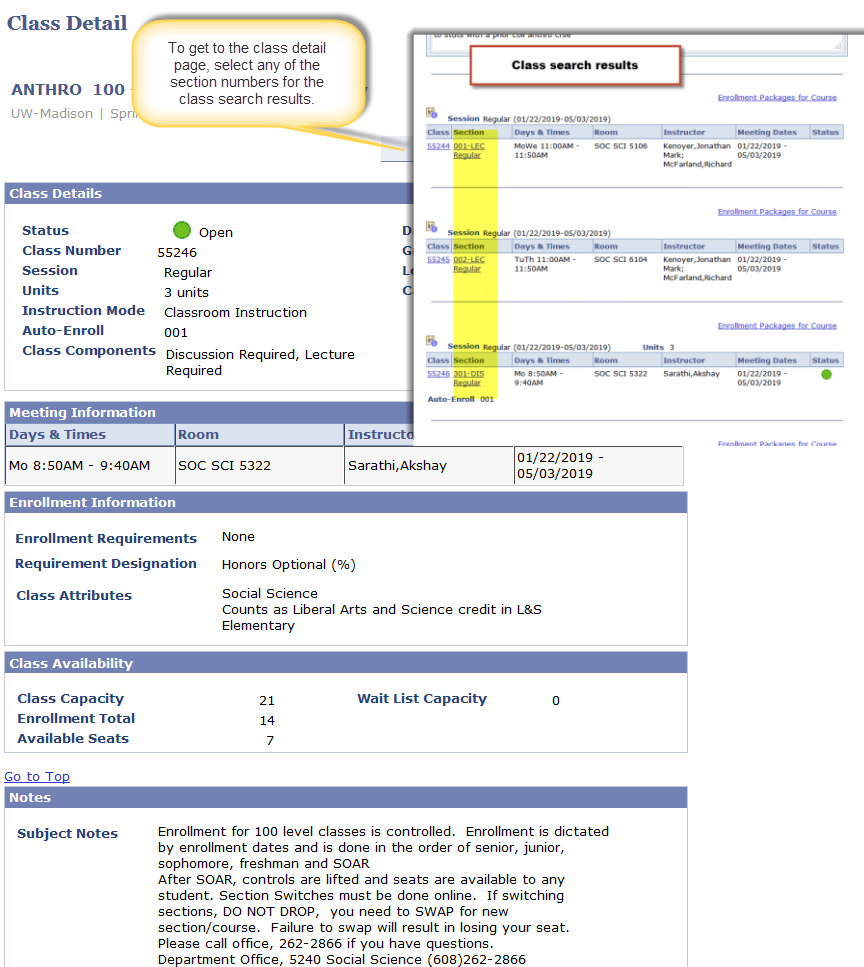
Task: Click the Class Components label
Action: 89,350
